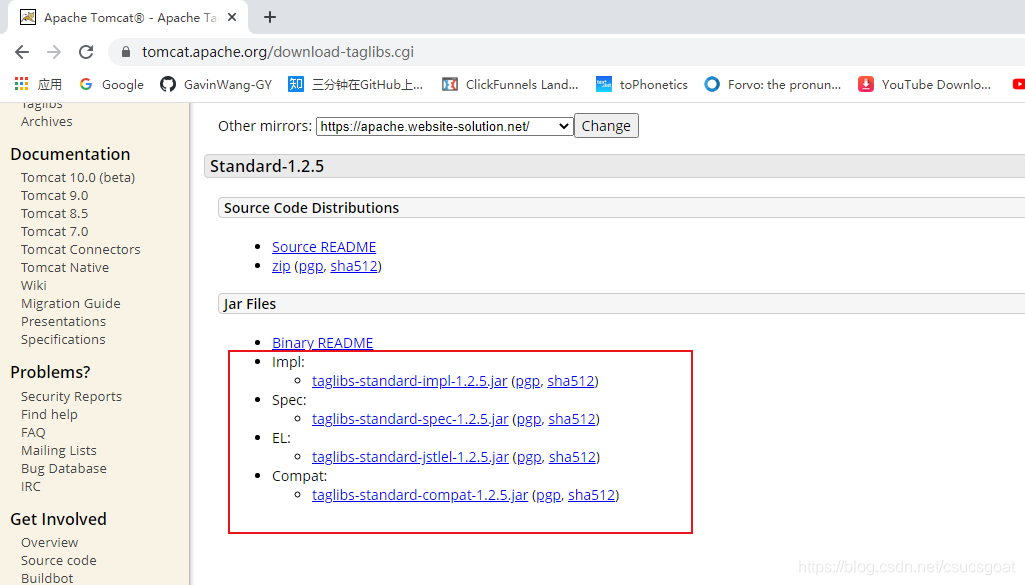Close the Apache Tomcat tab
Viewport: 1025px width, 585px height.
[x=231, y=18]
